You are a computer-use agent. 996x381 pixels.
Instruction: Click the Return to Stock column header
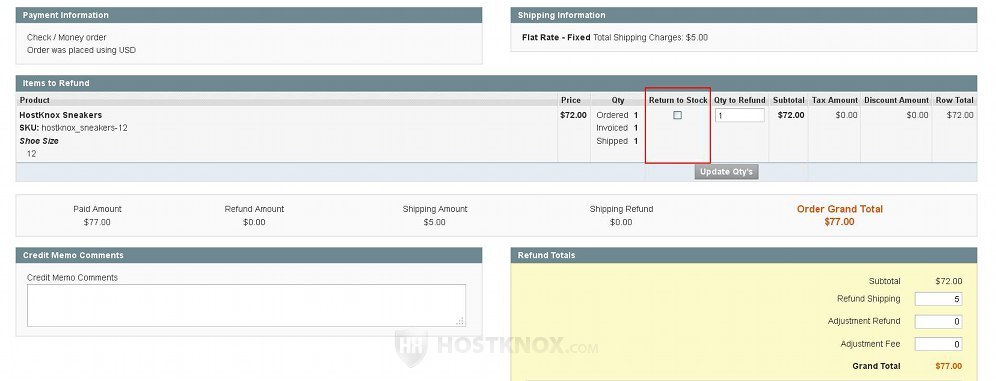click(x=678, y=100)
